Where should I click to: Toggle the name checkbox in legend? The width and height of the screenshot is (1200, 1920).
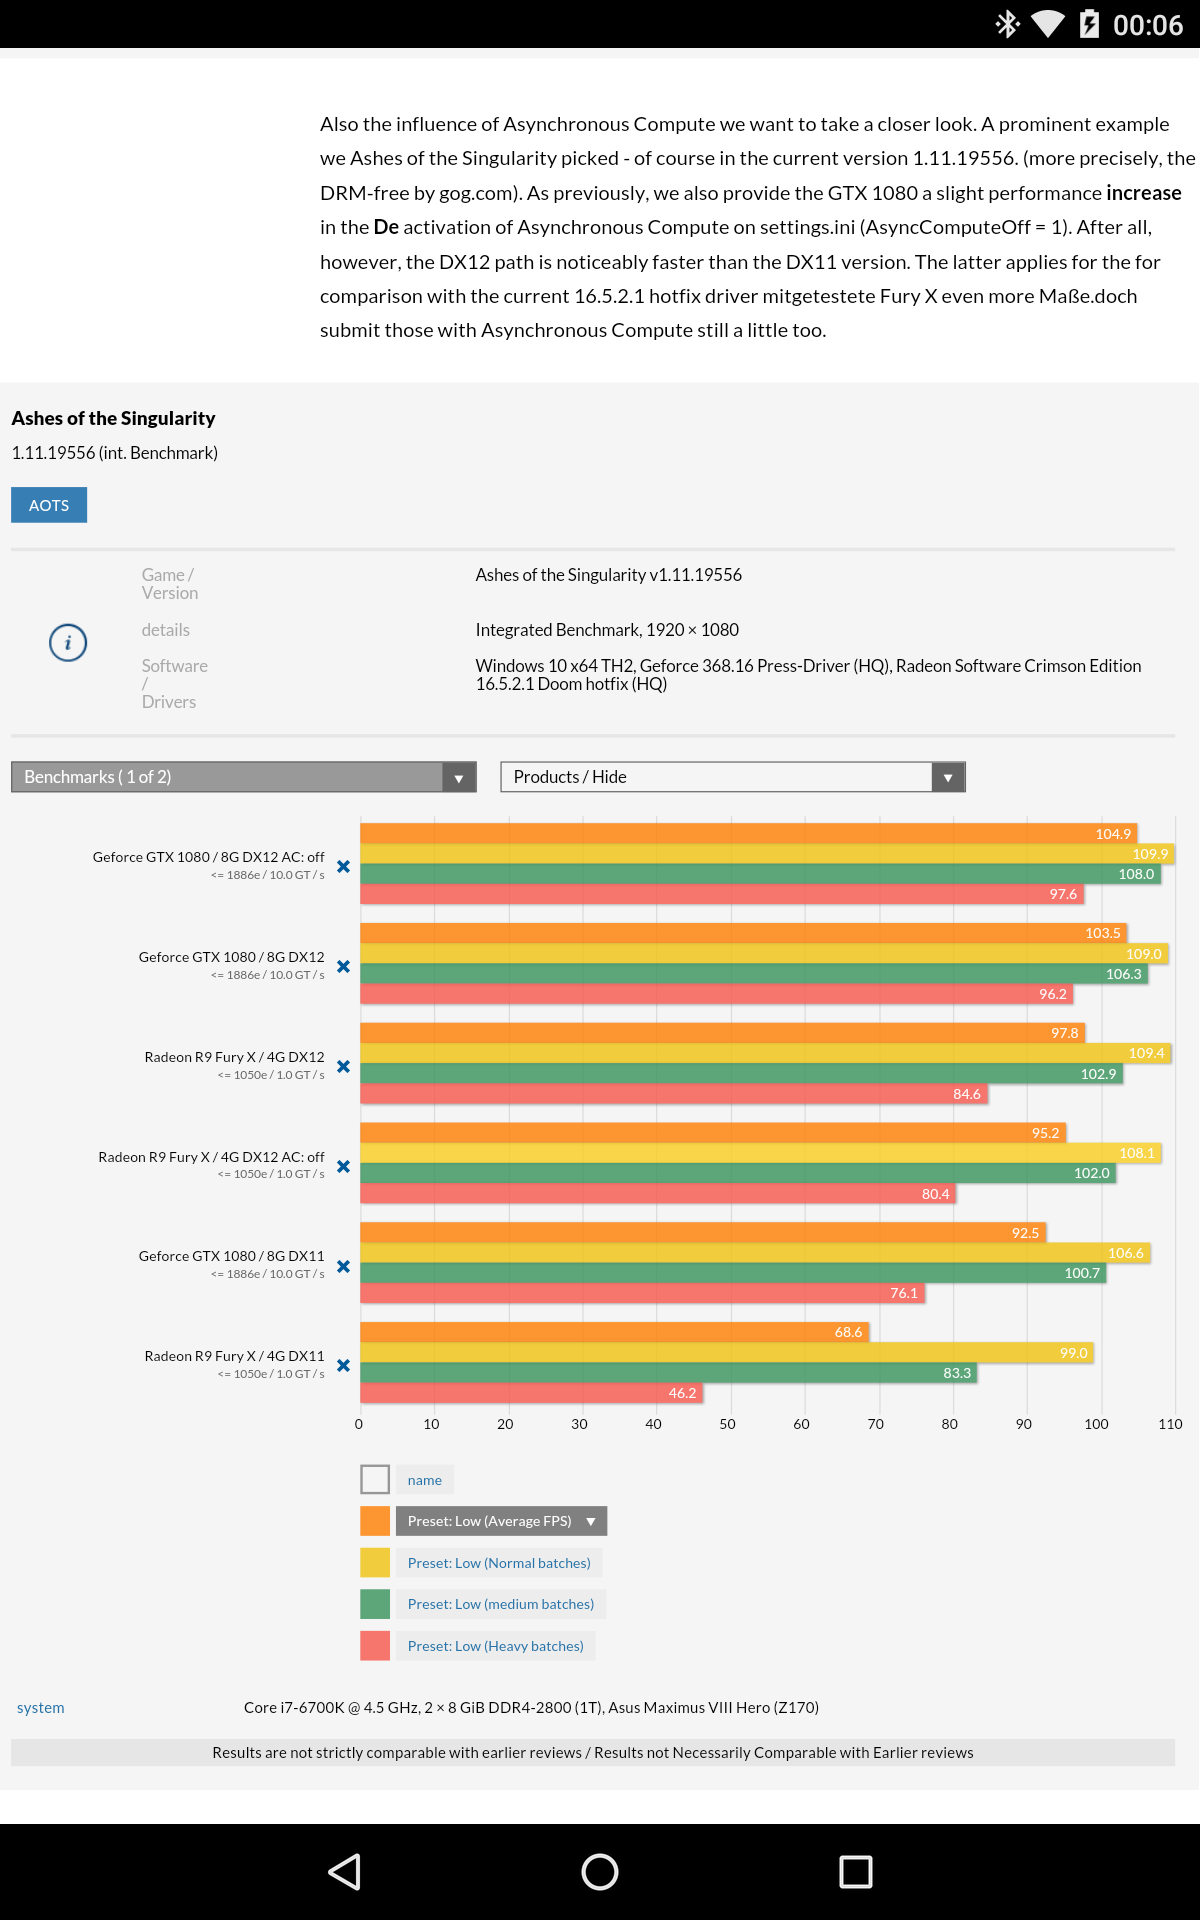[375, 1479]
